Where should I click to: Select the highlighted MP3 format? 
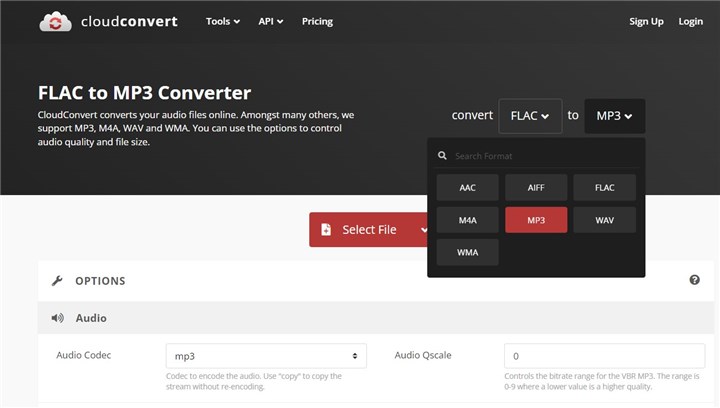pyautogui.click(x=536, y=220)
